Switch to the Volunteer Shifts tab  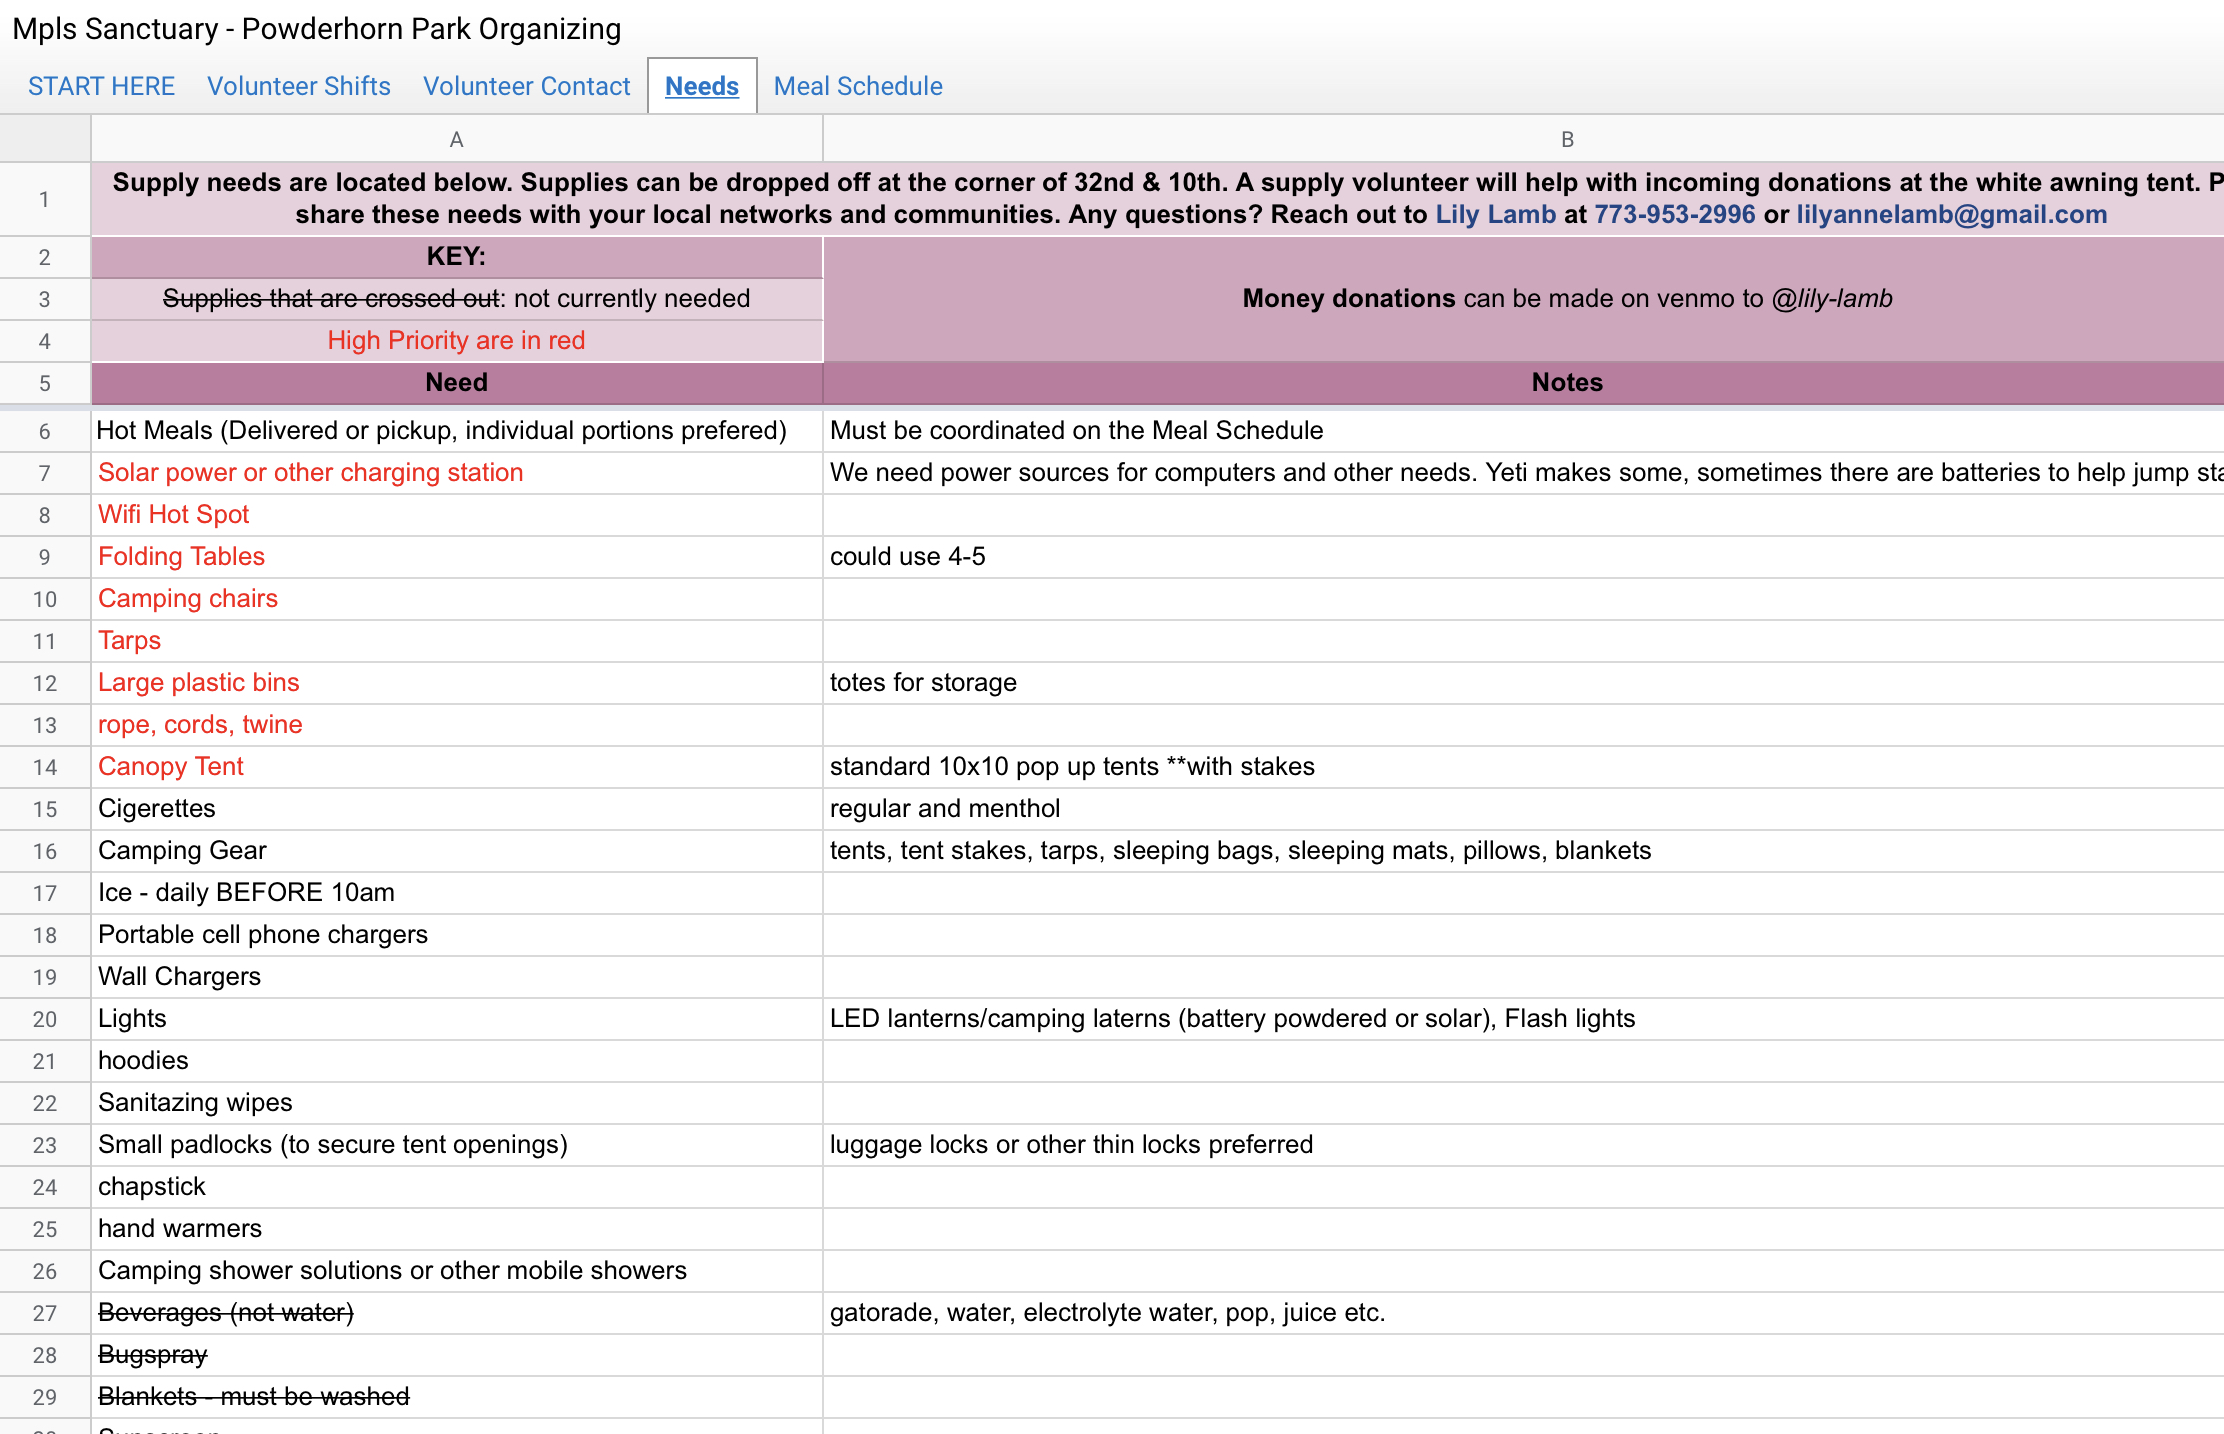pyautogui.click(x=299, y=86)
